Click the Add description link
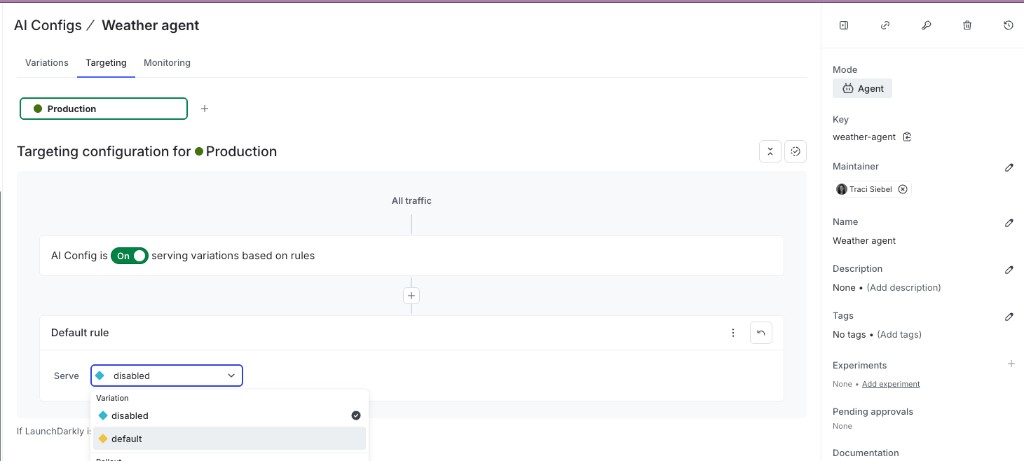Viewport: 1024px width, 461px height. coord(904,287)
